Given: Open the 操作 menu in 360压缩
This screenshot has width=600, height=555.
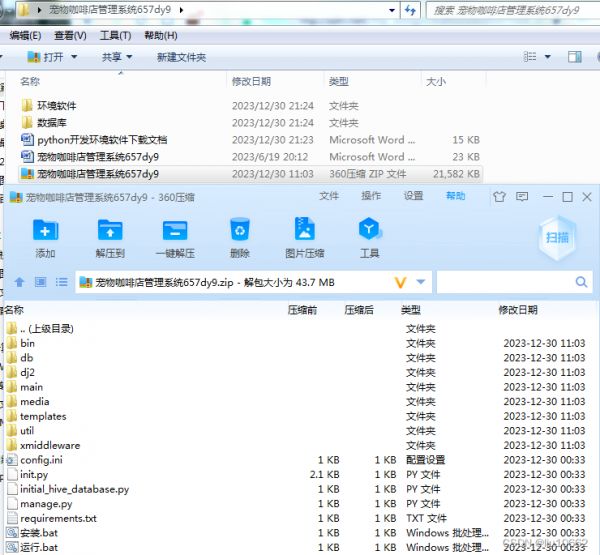Looking at the screenshot, I should pos(371,196).
